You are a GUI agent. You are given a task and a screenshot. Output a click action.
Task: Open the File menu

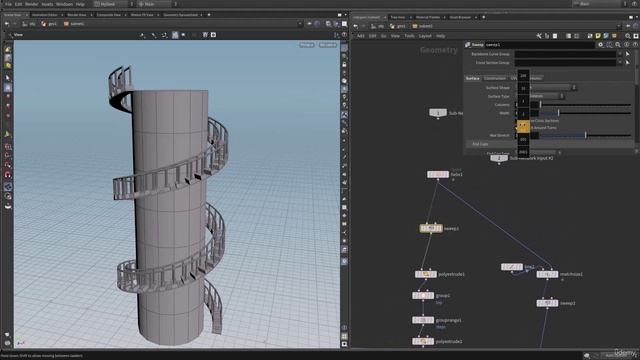(8, 4)
